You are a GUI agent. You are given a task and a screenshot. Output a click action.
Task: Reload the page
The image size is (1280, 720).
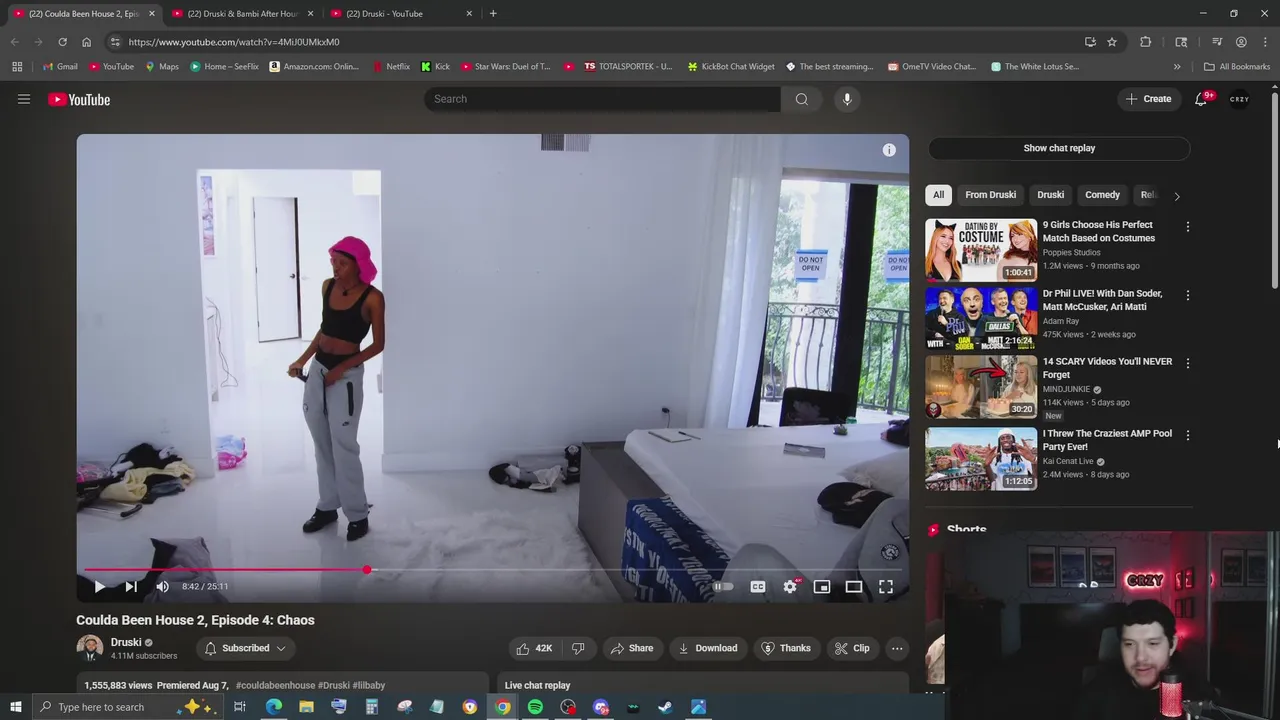tap(62, 42)
